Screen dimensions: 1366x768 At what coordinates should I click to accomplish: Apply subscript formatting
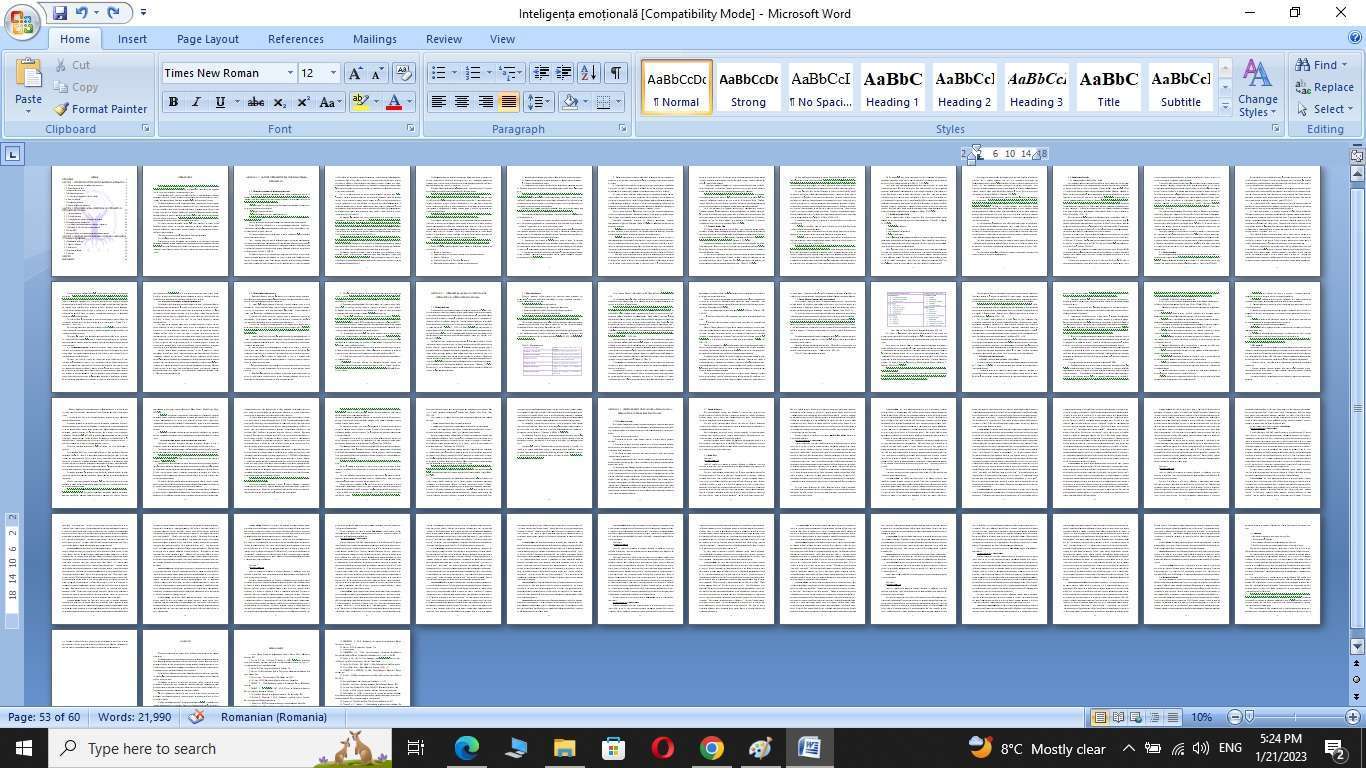(280, 102)
